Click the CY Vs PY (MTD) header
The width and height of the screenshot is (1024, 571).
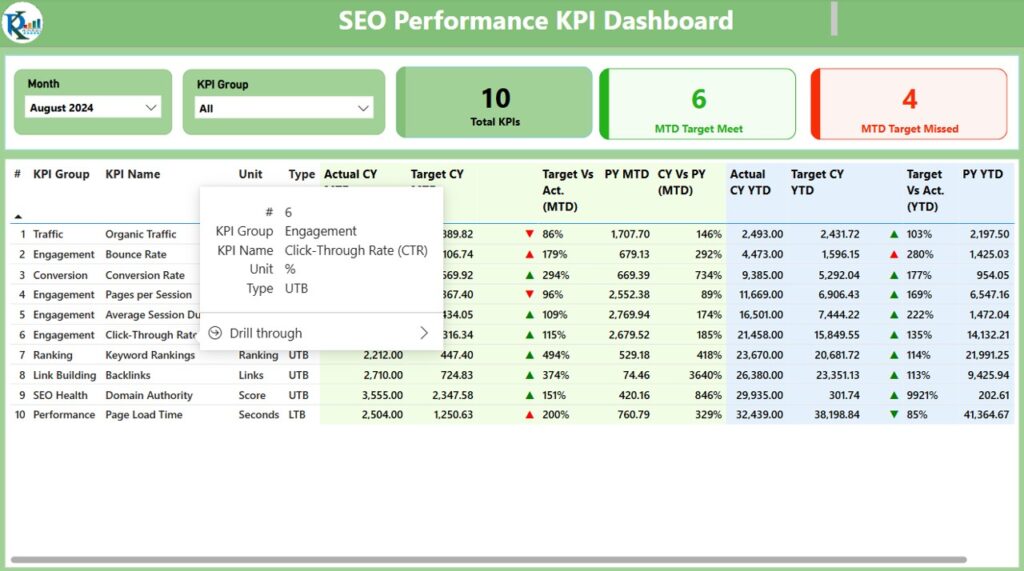(x=681, y=182)
